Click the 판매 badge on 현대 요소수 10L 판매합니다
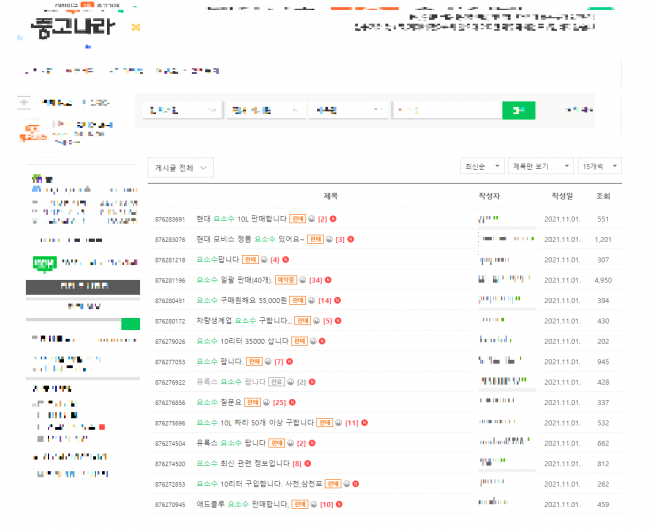The image size is (654, 529). coord(297,219)
